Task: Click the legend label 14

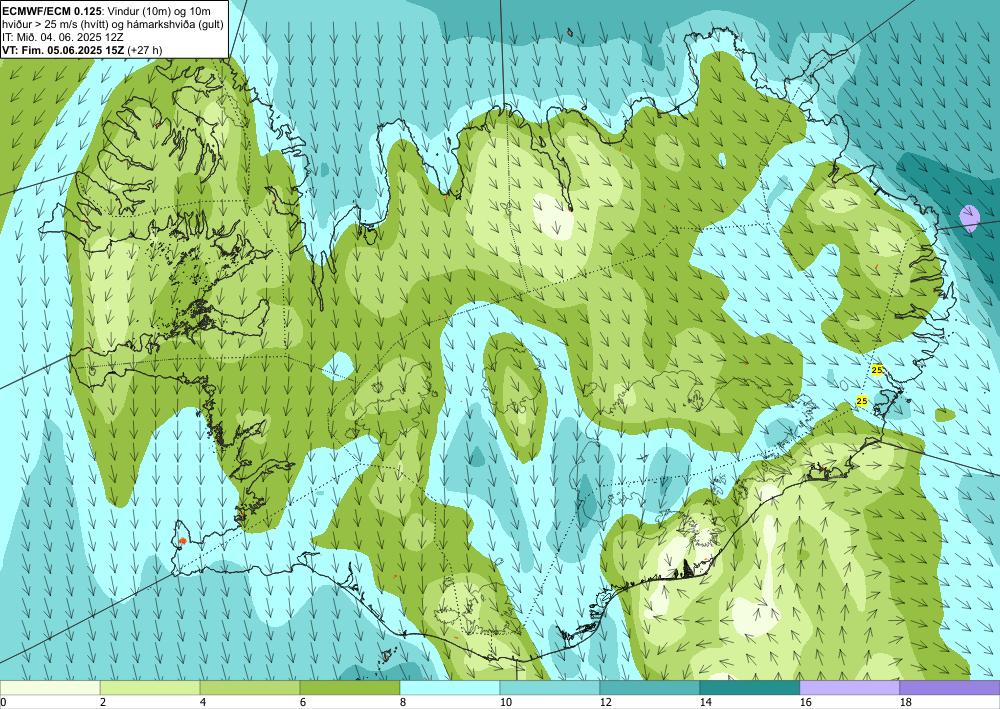Action: click(x=705, y=702)
